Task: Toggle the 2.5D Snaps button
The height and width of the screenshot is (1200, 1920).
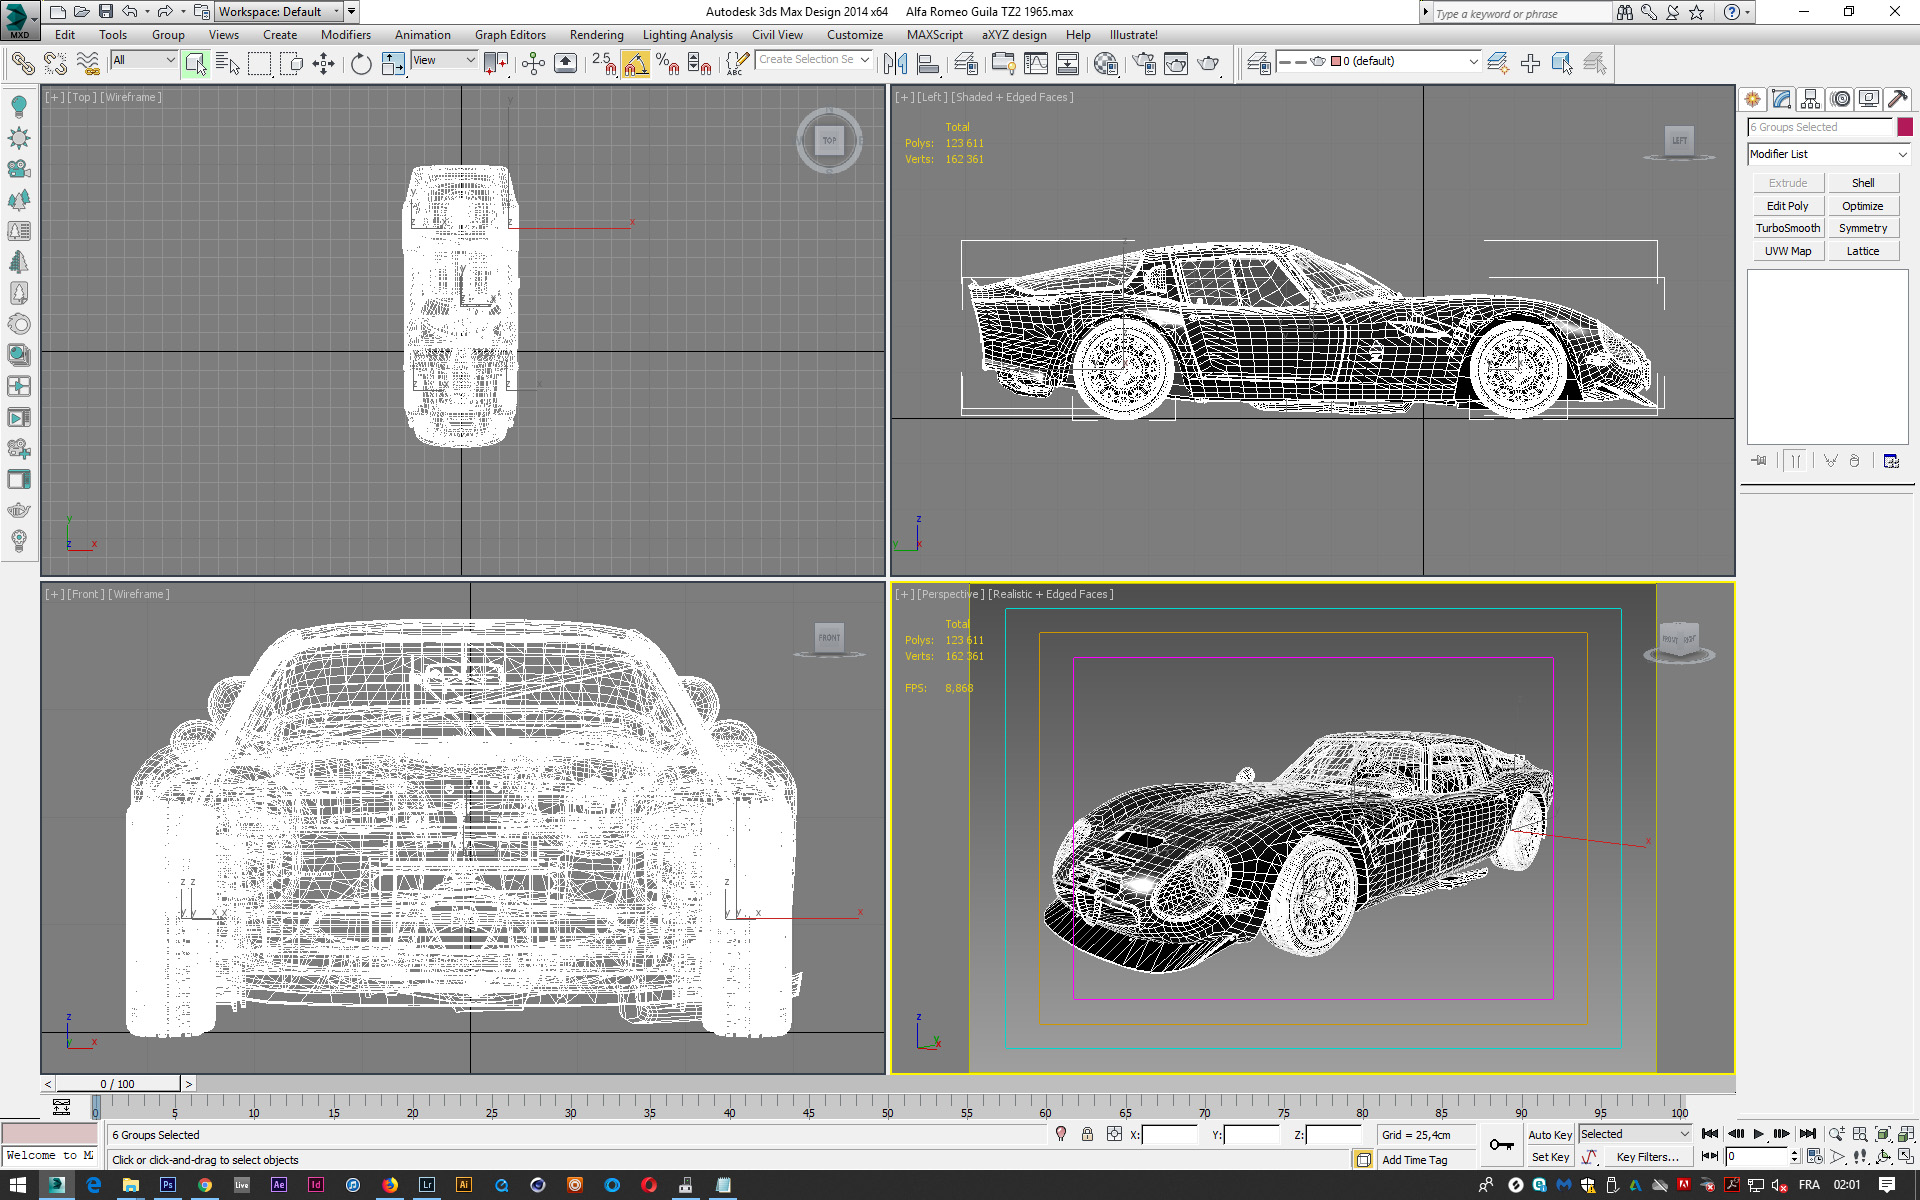Action: 603,64
